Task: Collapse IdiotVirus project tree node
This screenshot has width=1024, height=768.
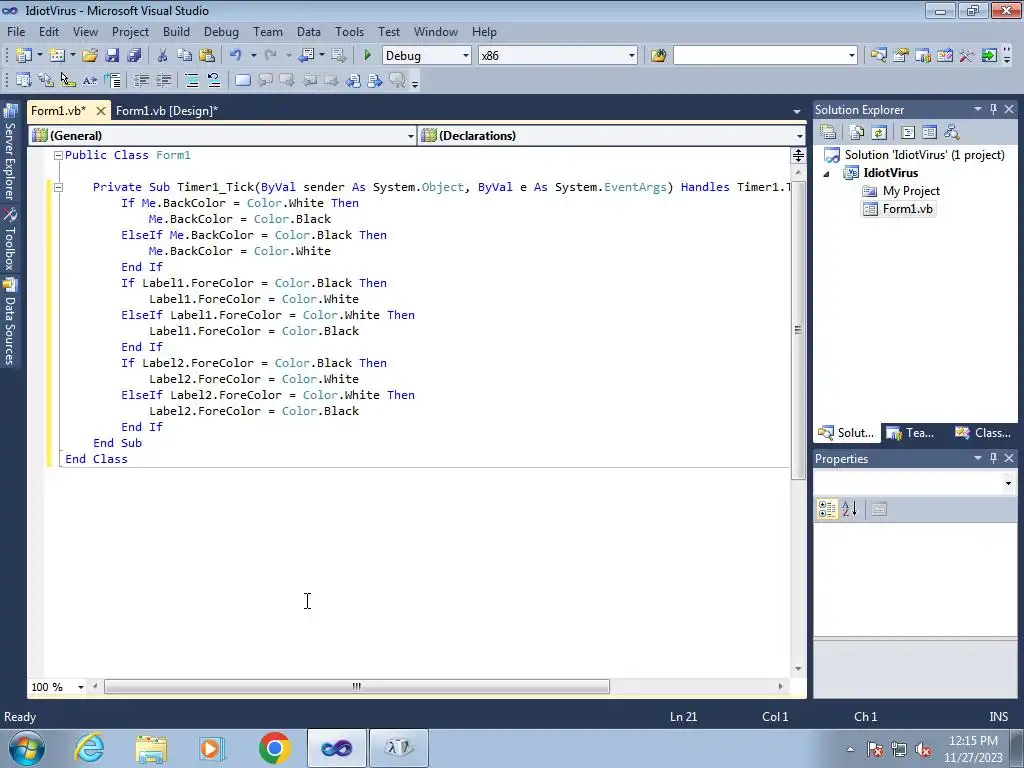Action: click(x=827, y=174)
